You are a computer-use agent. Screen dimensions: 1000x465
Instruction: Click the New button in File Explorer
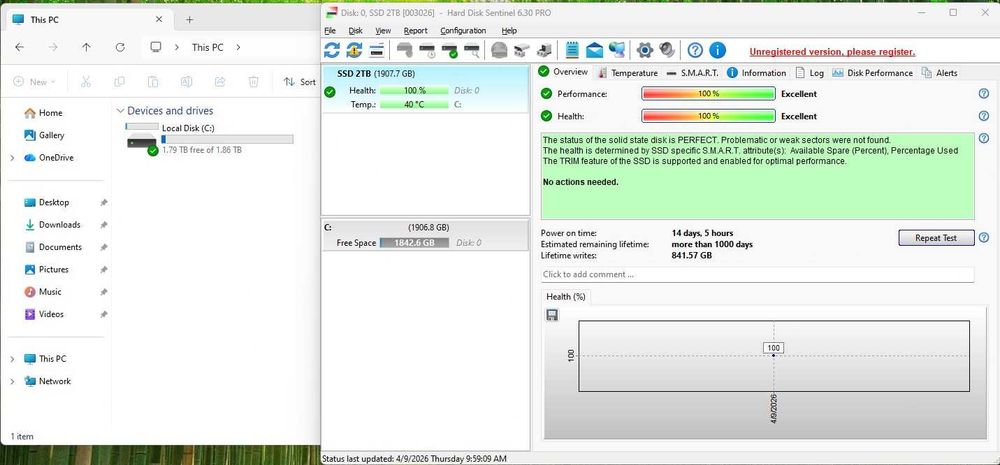(x=34, y=82)
